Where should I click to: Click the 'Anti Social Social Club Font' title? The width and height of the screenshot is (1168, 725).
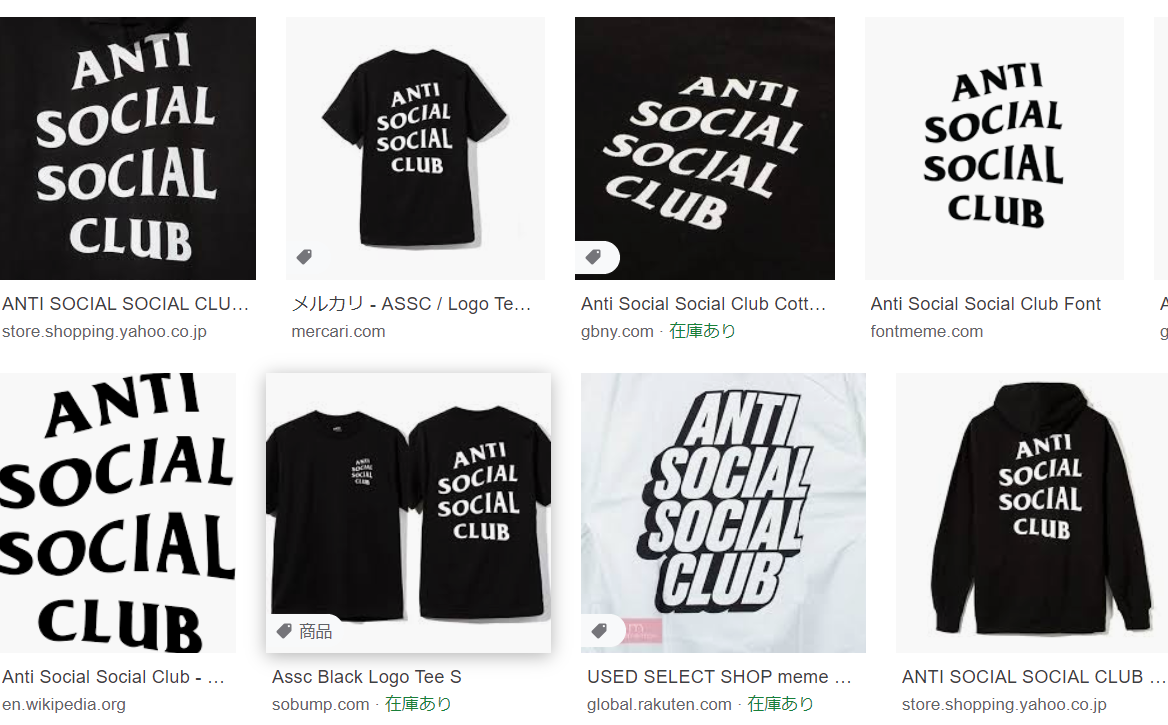985,304
